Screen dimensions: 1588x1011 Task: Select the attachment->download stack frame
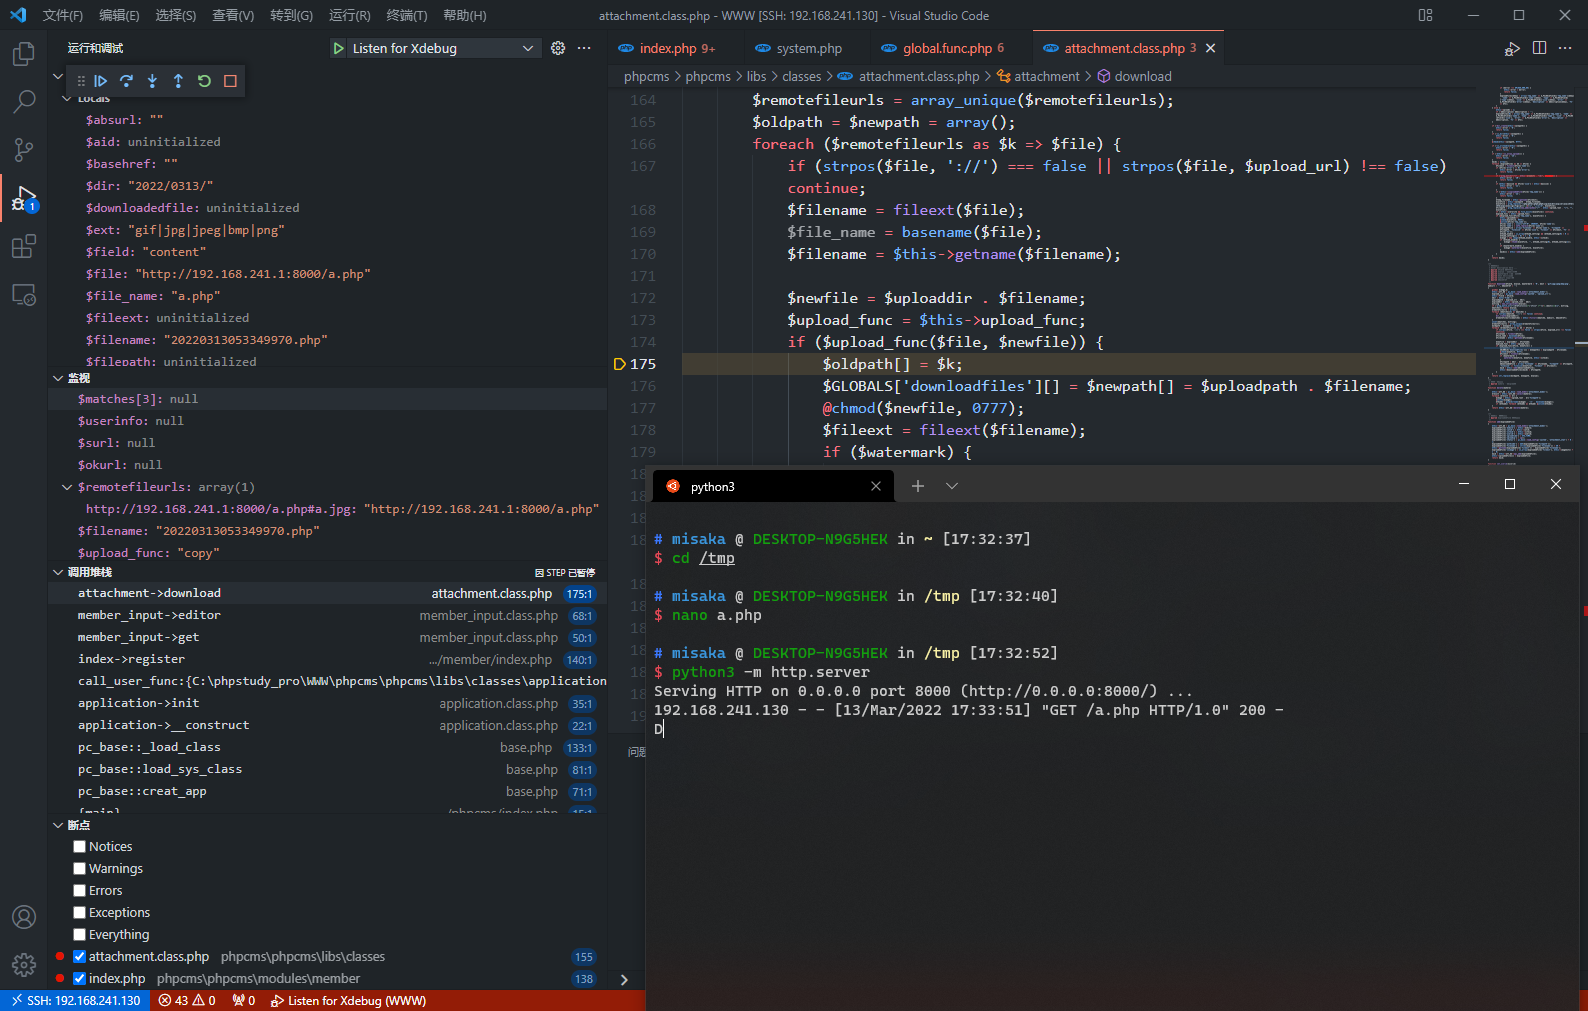[x=327, y=593]
